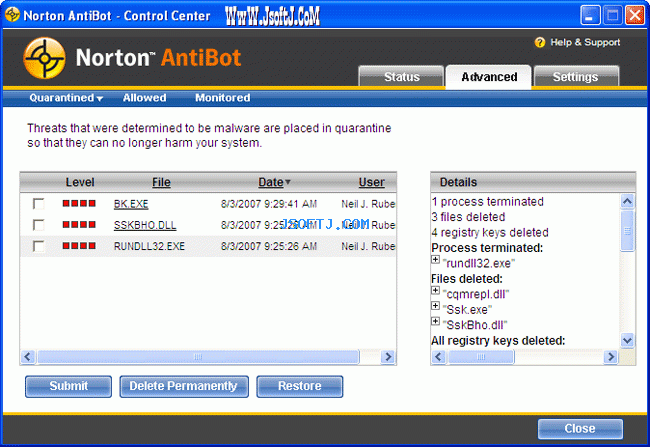Screen dimensions: 650x447
Task: Sort the list by Date column
Action: click(274, 182)
